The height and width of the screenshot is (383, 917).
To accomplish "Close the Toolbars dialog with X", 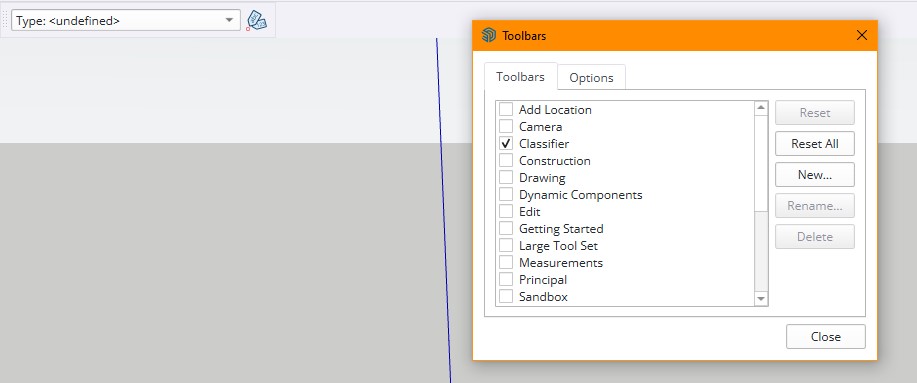I will point(861,36).
